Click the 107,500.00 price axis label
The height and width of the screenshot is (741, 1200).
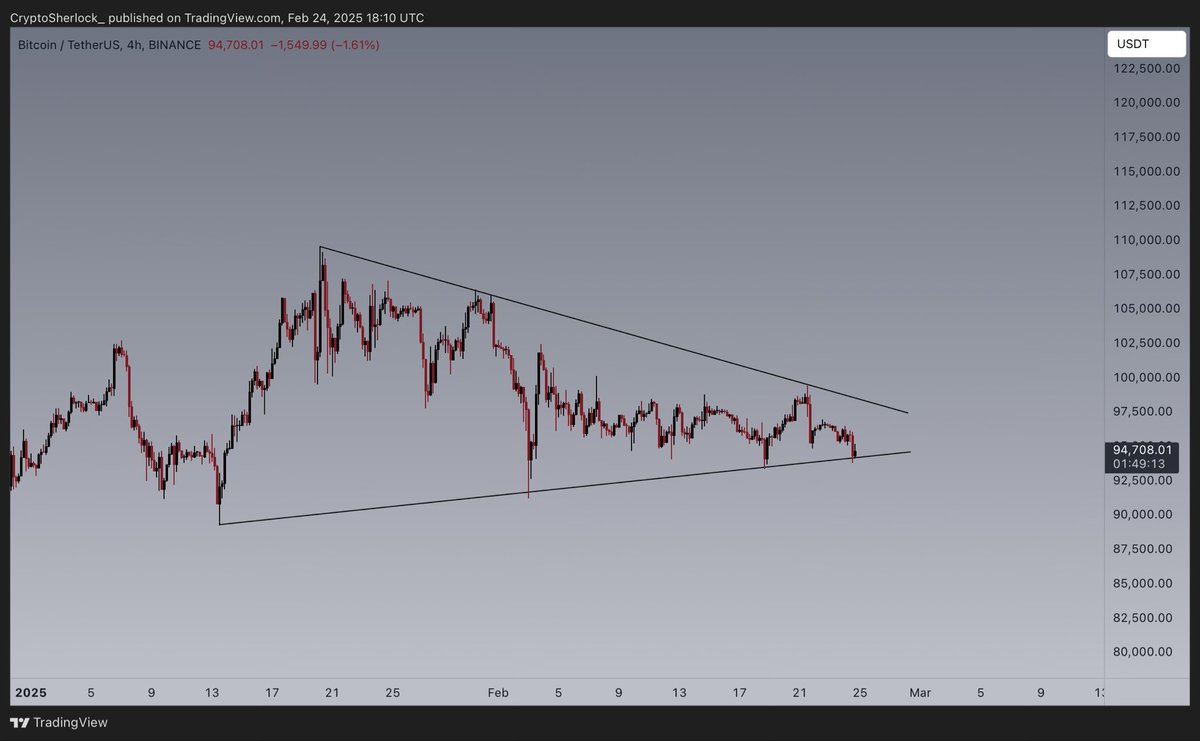[1146, 274]
